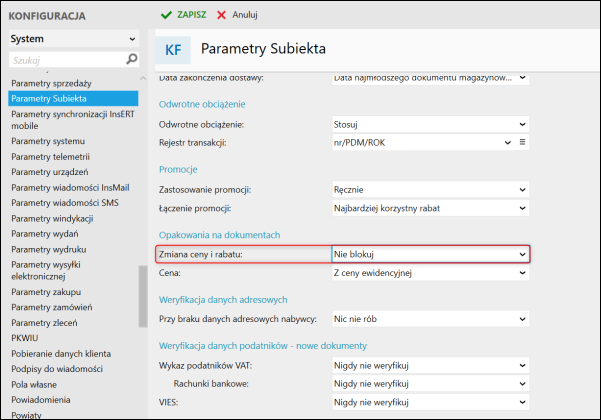Click the Promocje section heading
This screenshot has height=420, width=601.
pos(178,169)
